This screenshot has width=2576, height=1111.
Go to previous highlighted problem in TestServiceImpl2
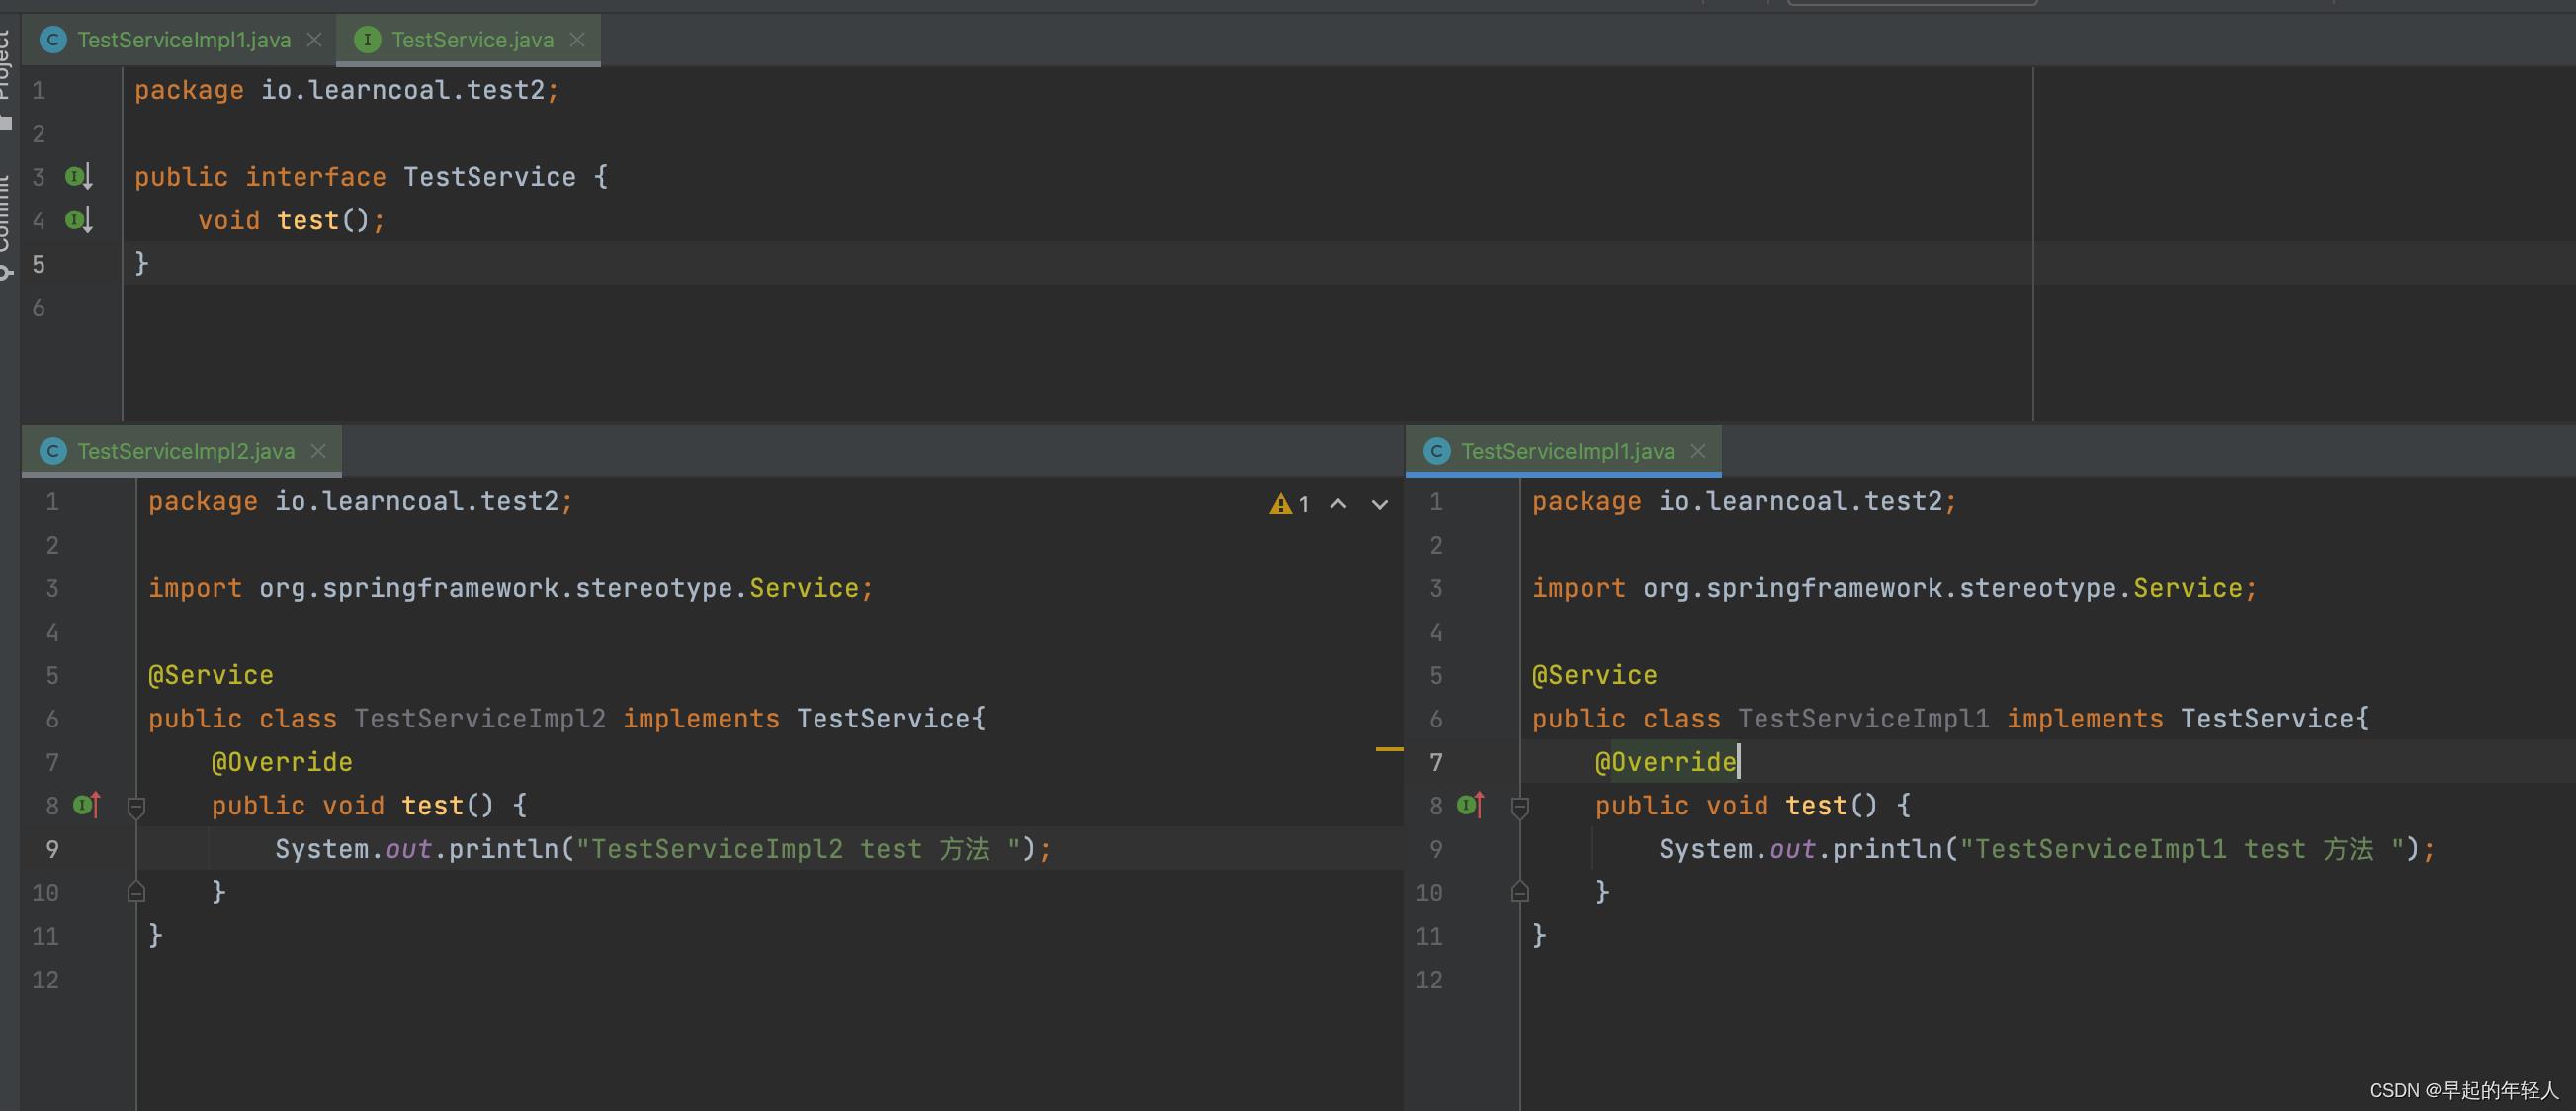[x=1338, y=504]
